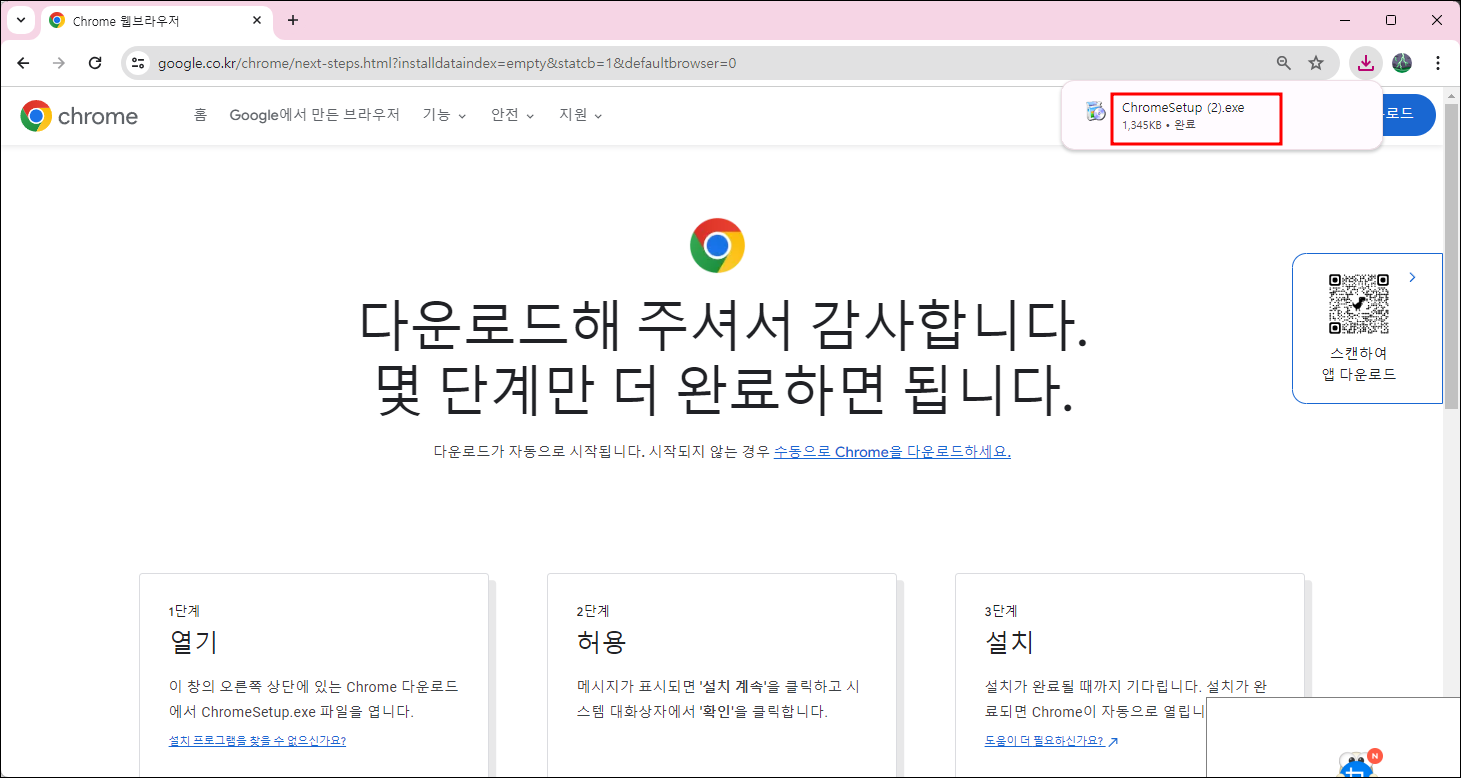Go forward with the forward arrow

[59, 63]
